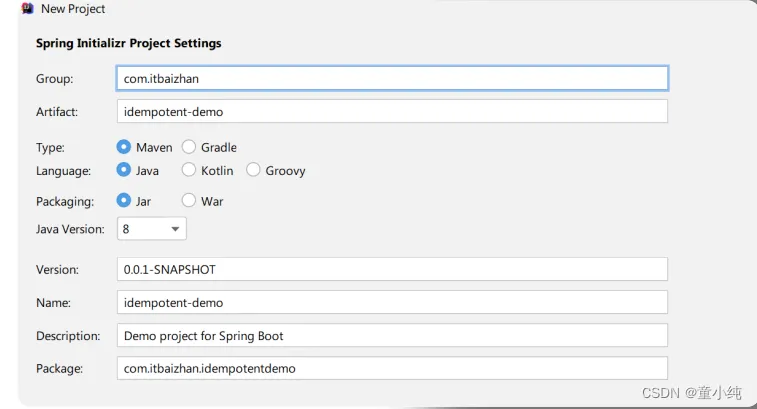757x409 pixels.
Task: Click the New Project window title
Action: click(73, 9)
